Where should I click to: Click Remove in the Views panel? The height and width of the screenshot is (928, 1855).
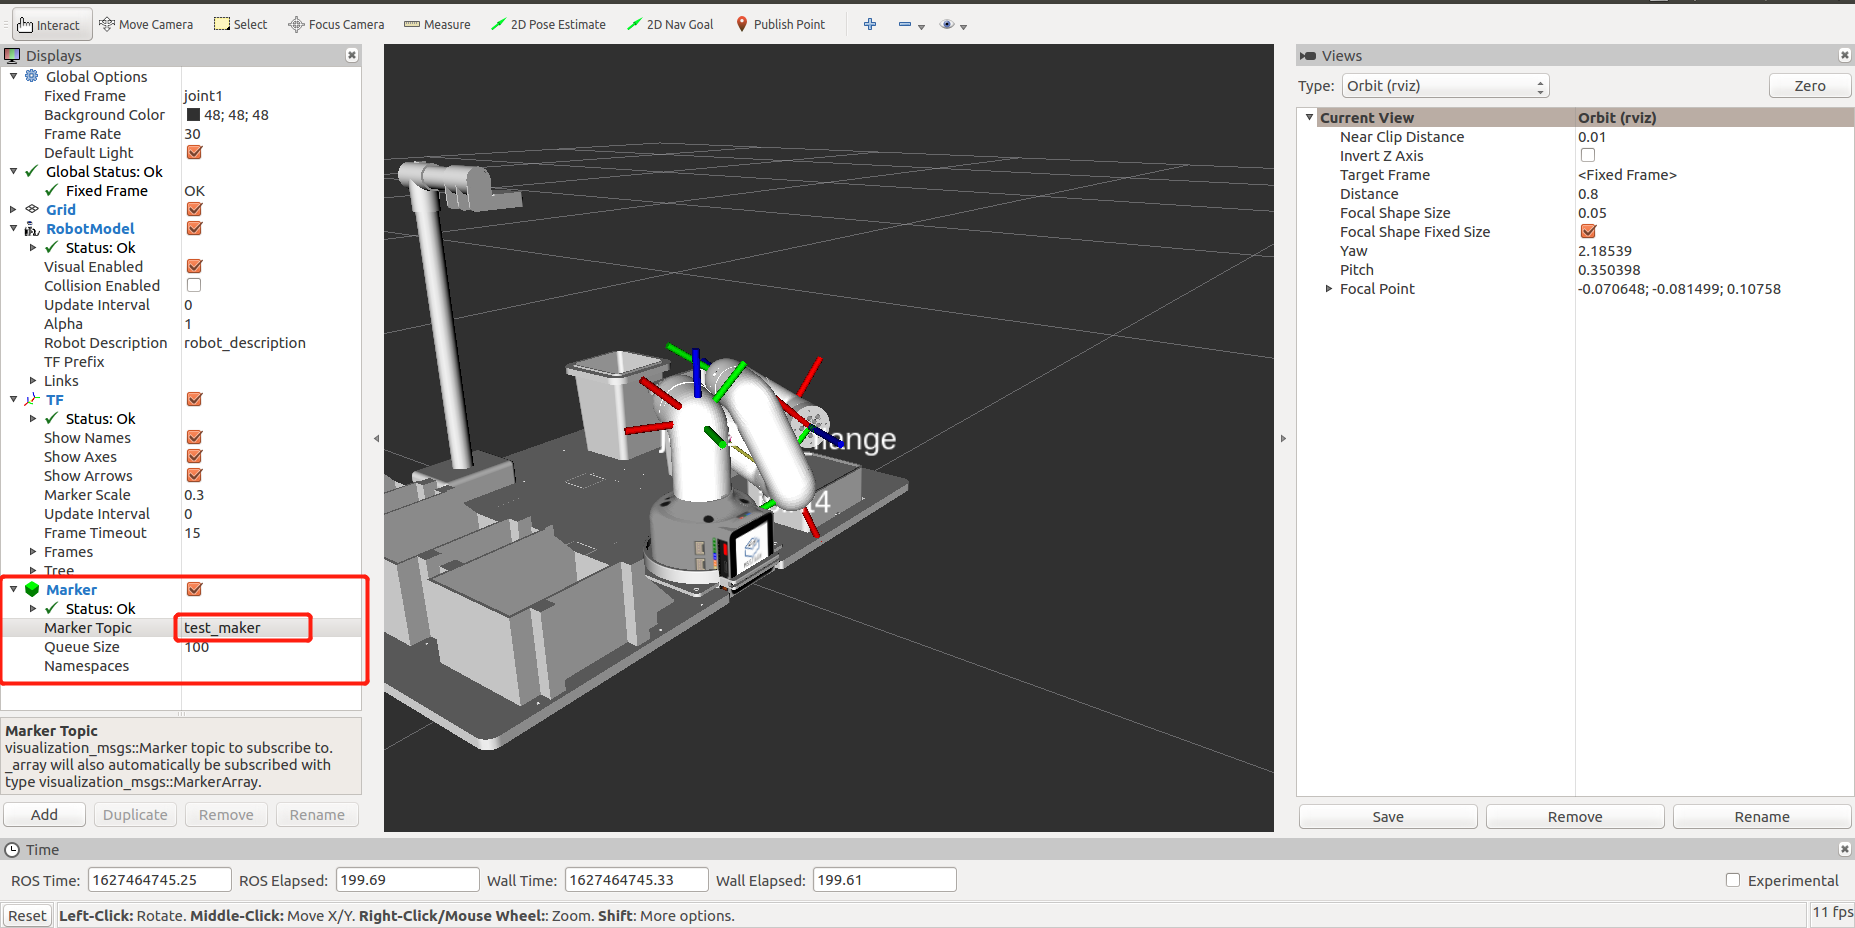point(1575,817)
